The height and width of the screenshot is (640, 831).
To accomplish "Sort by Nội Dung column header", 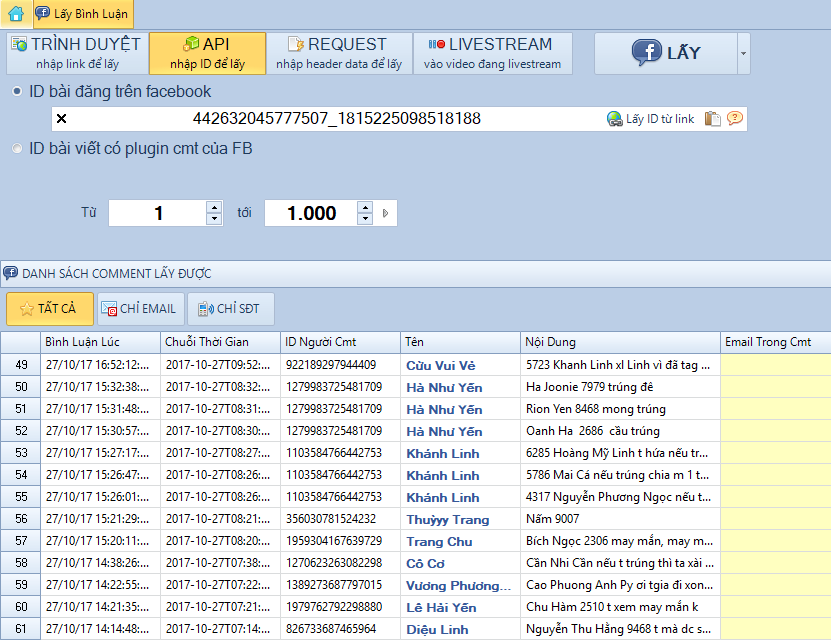I will click(620, 342).
